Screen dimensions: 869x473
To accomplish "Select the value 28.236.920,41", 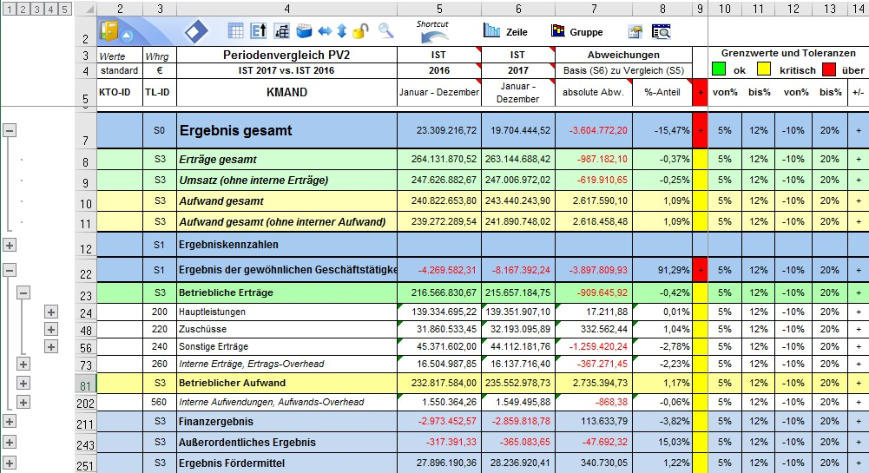I will 518,462.
